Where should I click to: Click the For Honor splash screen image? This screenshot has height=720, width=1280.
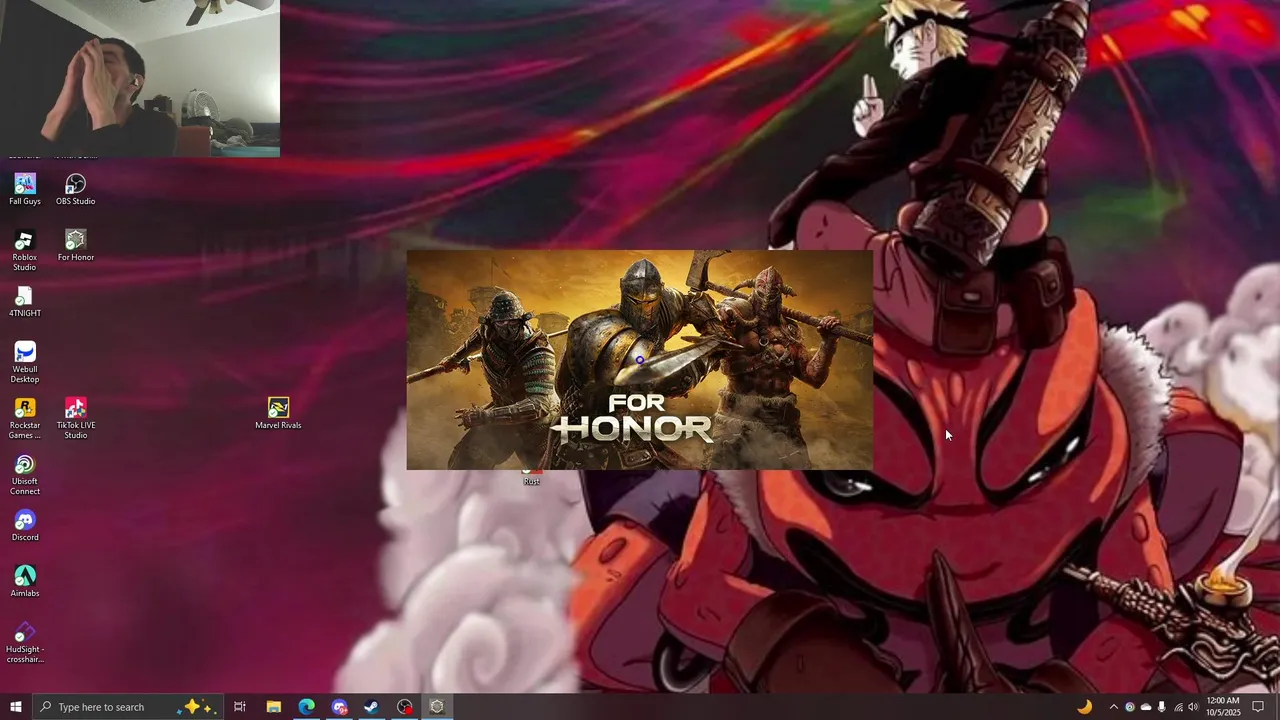point(640,360)
